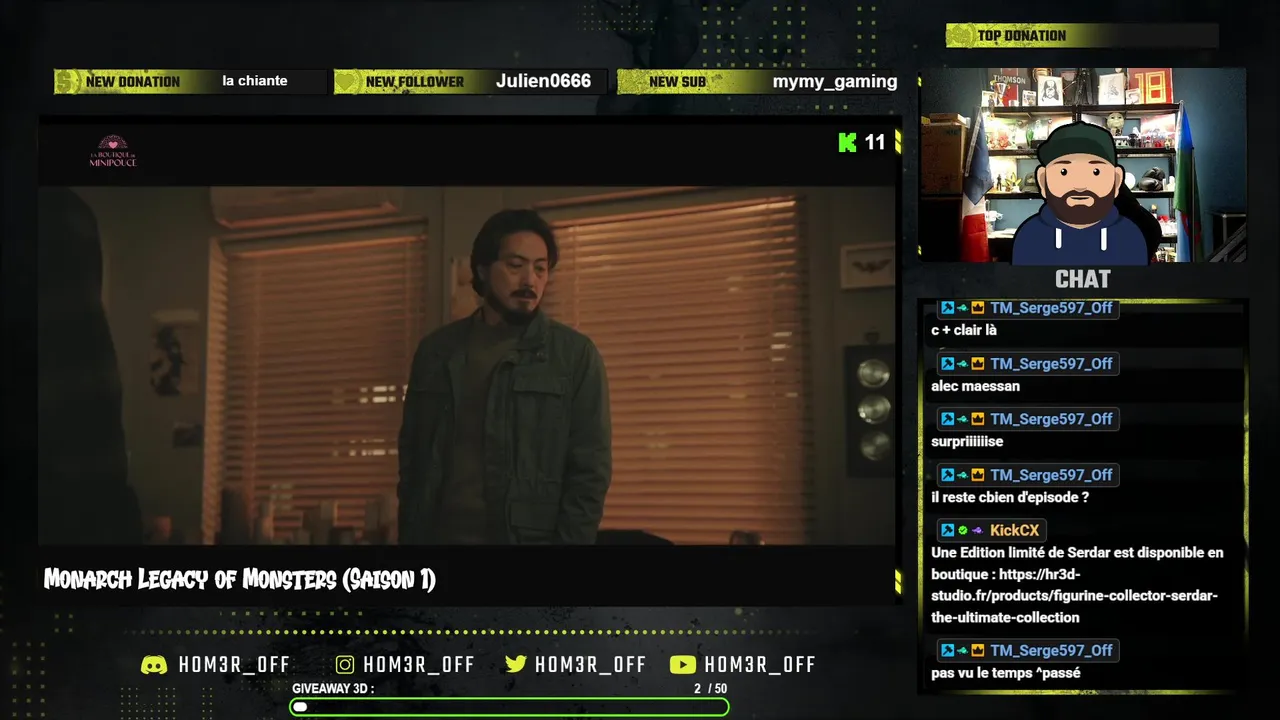Click TM_Serge597_Off above 'c + clair là'
Image resolution: width=1280 pixels, height=720 pixels.
point(1051,308)
